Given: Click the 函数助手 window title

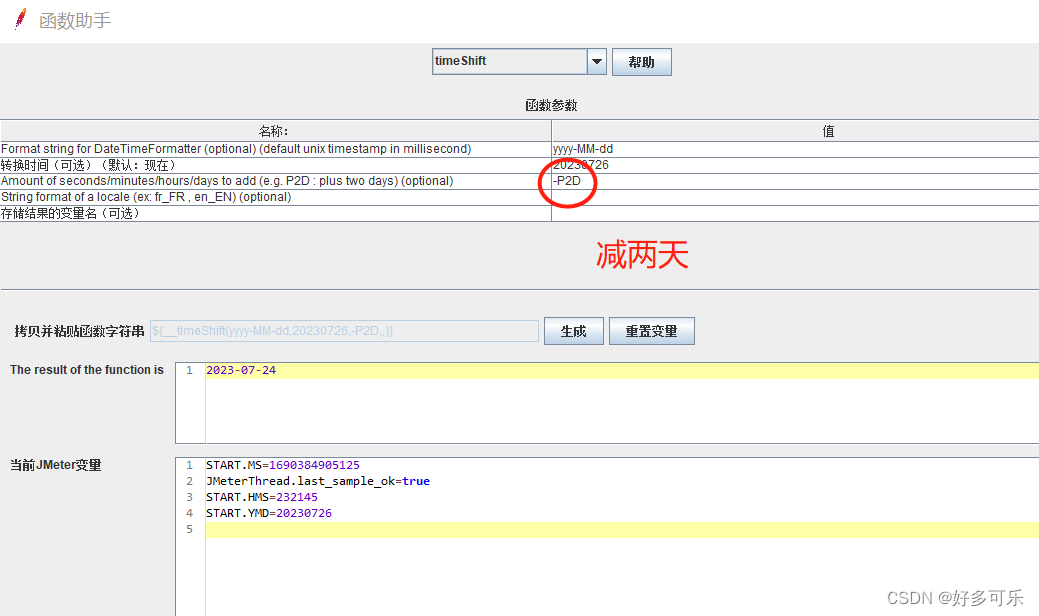Looking at the screenshot, I should [75, 21].
